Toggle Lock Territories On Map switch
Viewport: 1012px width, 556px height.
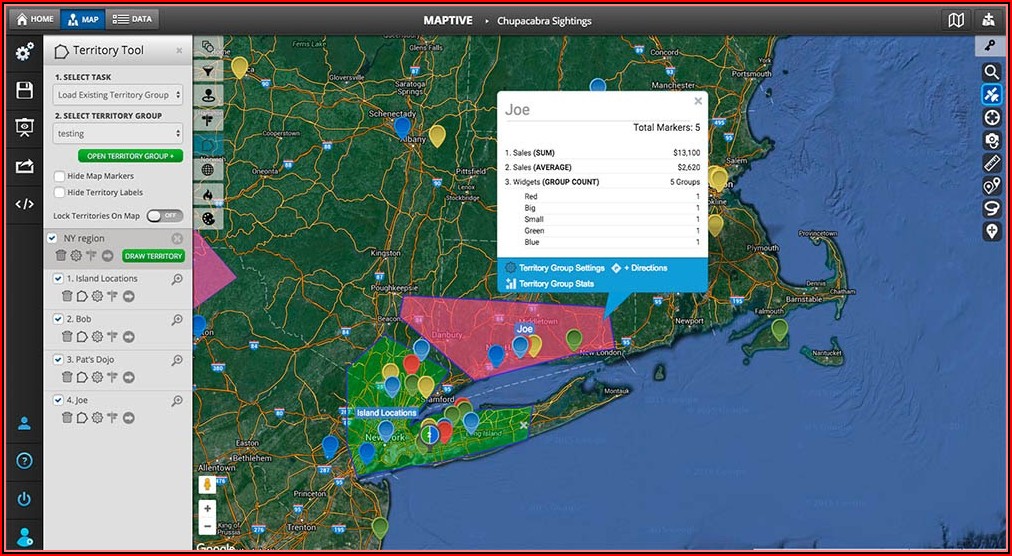tap(165, 215)
